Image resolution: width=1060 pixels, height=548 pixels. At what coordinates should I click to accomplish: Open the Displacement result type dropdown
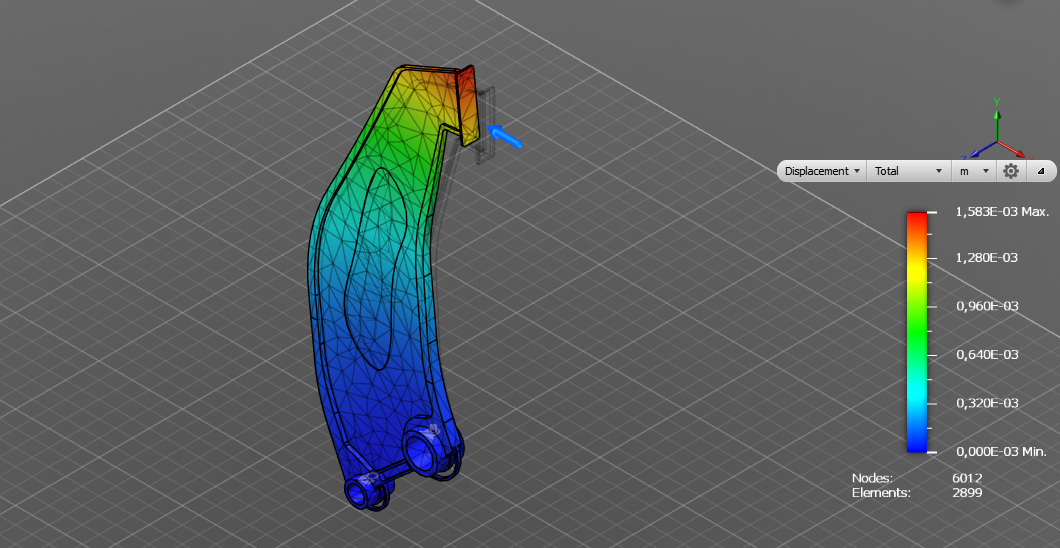tap(822, 171)
